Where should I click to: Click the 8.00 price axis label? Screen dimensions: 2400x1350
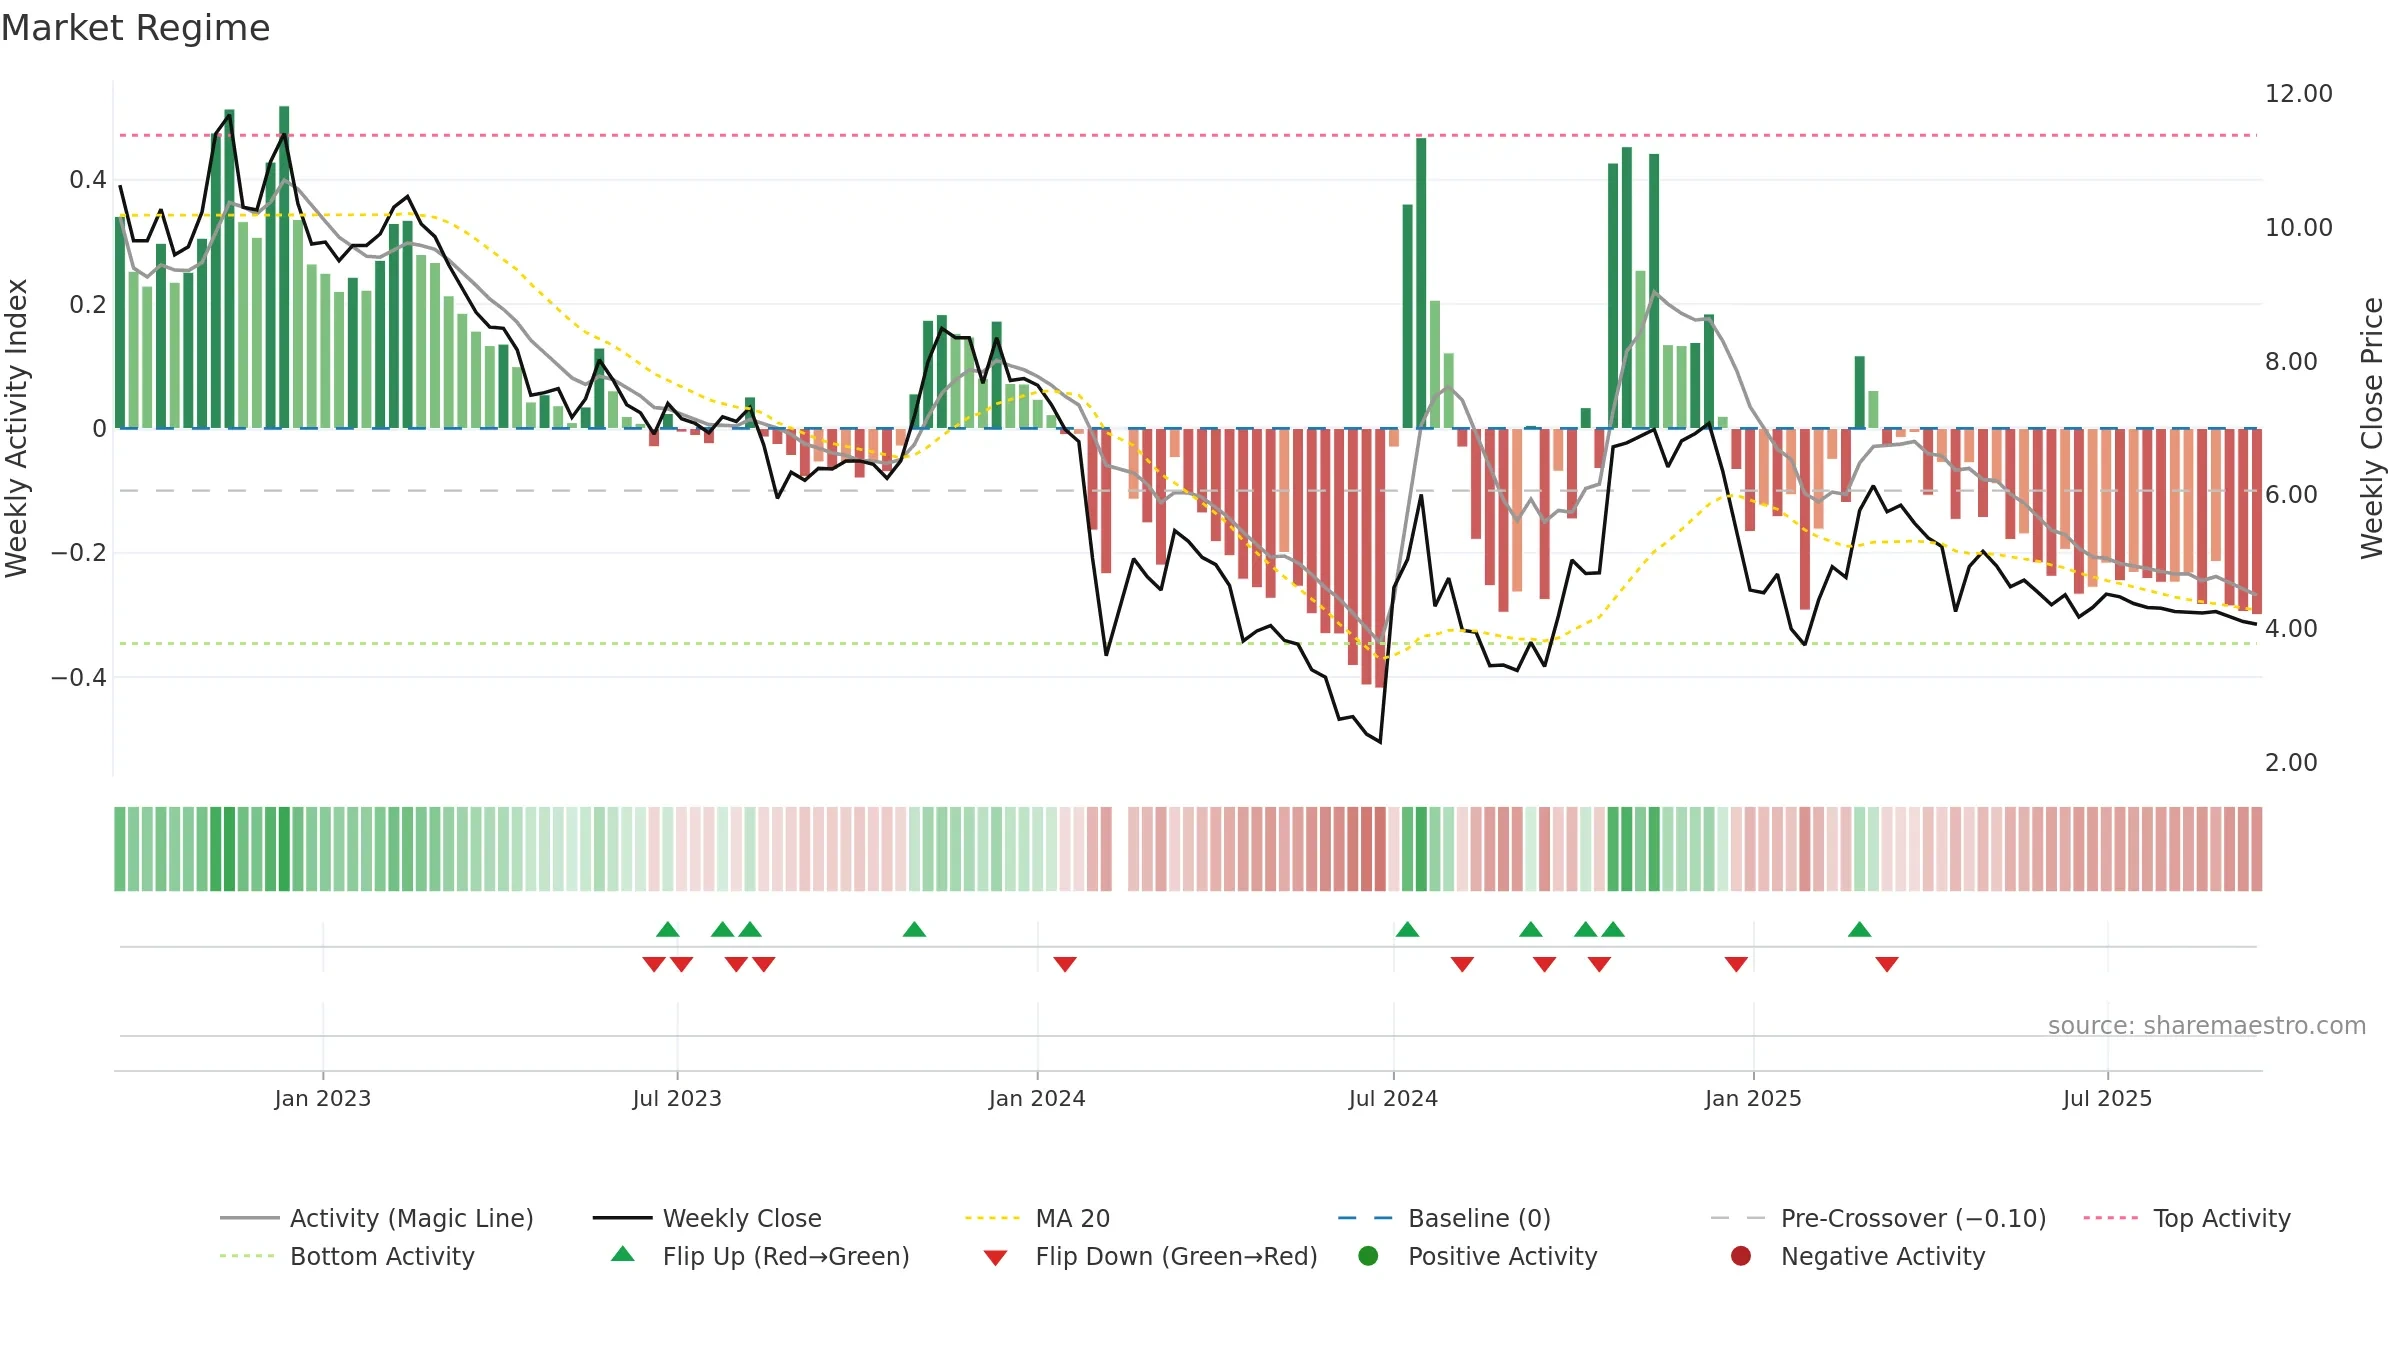coord(2291,361)
